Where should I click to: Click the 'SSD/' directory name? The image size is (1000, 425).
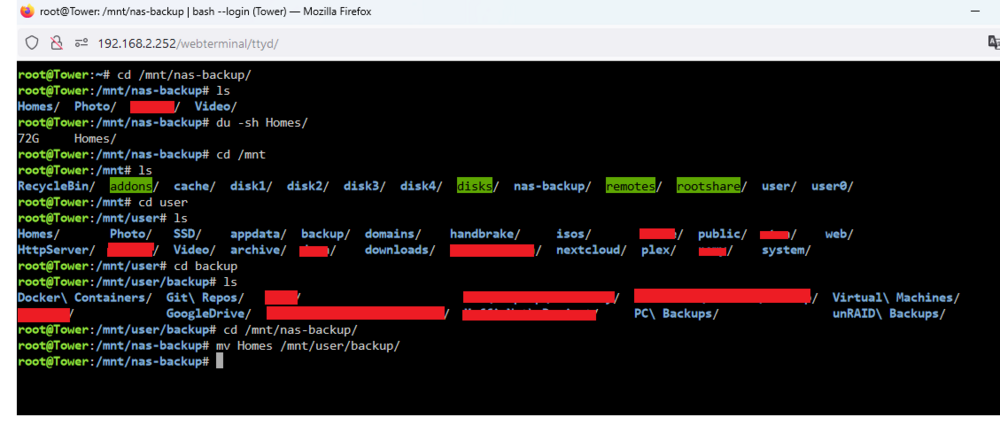pos(188,234)
